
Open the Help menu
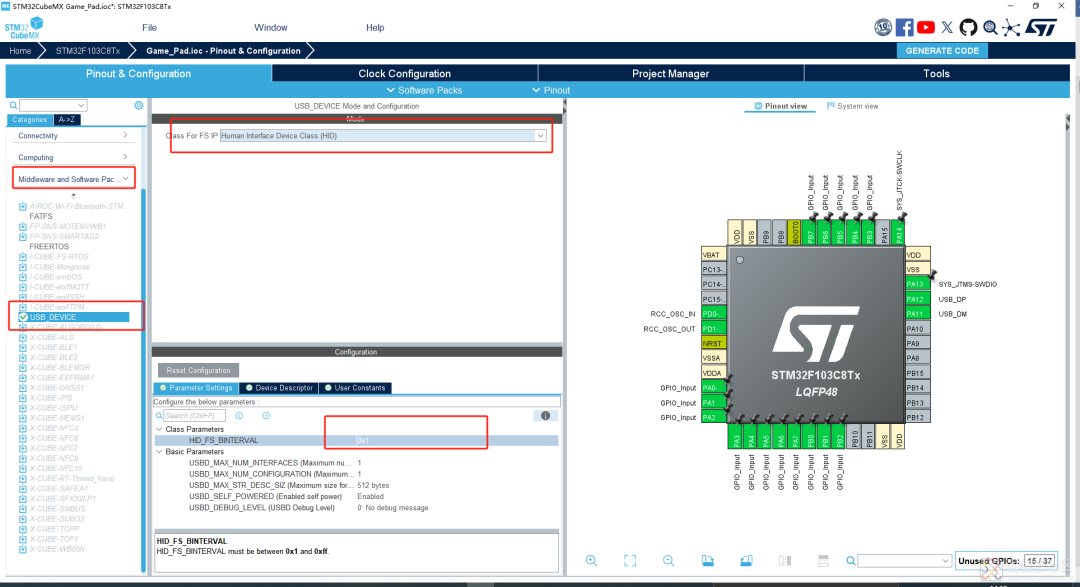pos(375,28)
